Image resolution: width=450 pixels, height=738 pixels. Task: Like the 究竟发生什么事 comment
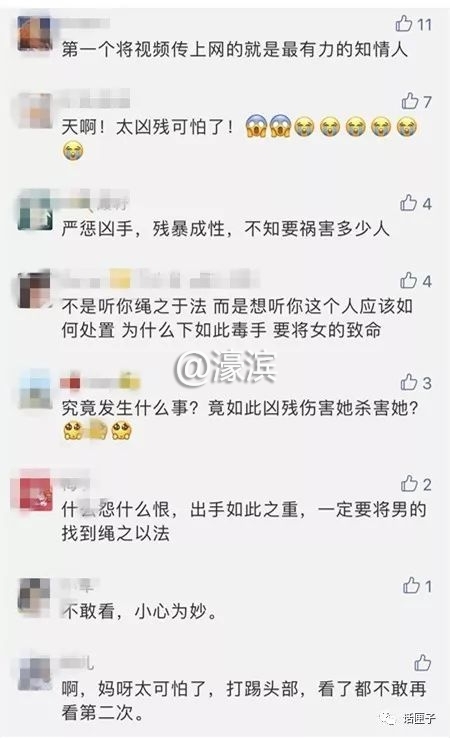(409, 382)
